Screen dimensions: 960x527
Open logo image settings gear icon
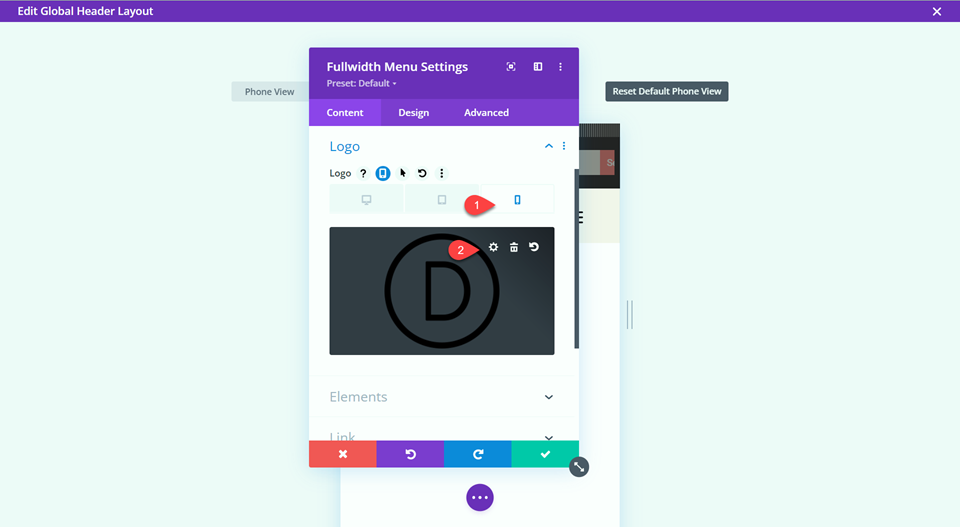(x=493, y=247)
